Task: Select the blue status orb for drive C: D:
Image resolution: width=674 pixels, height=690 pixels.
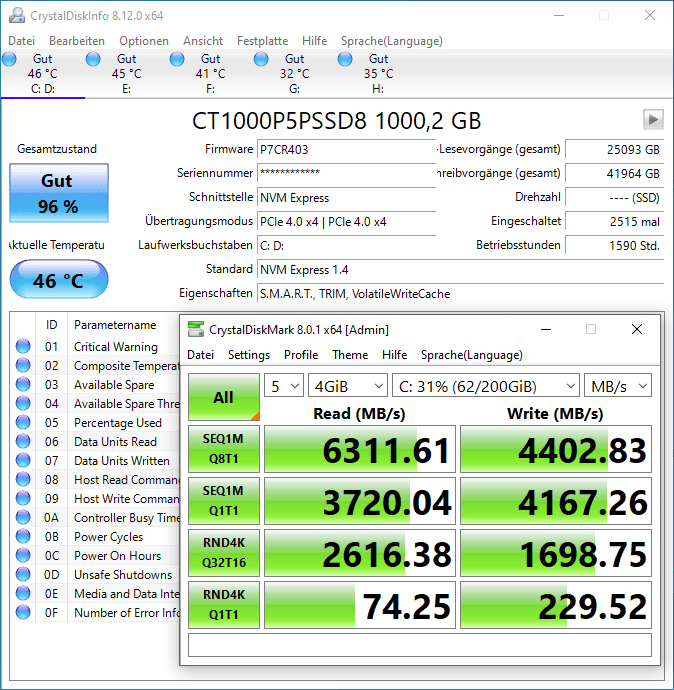Action: [x=10, y=59]
